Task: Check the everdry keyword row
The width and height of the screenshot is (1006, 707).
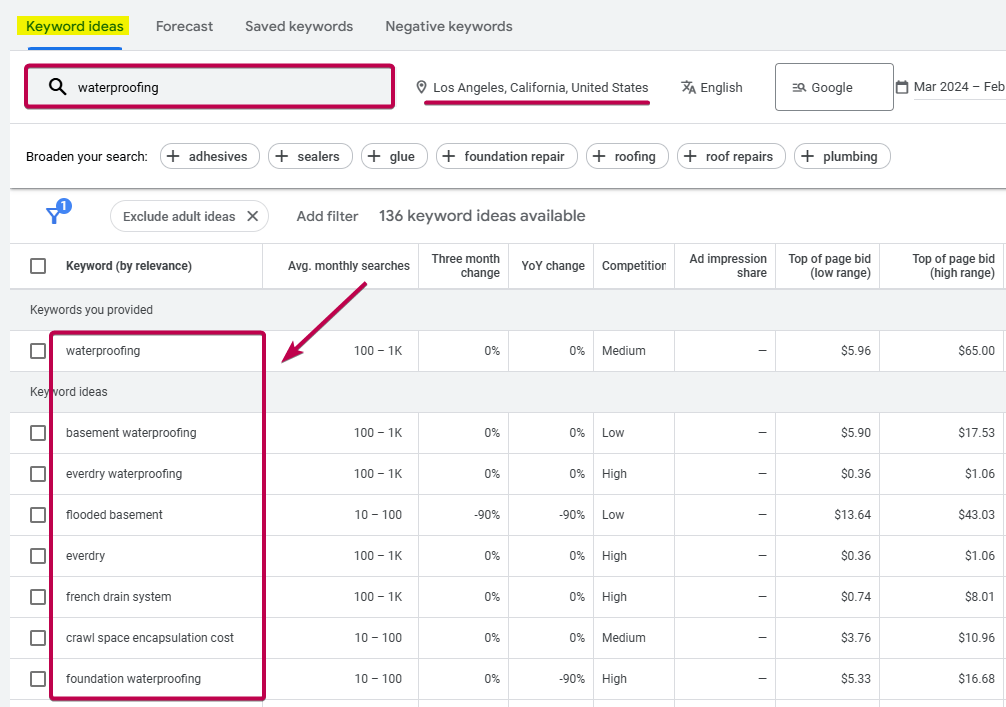Action: [x=38, y=556]
